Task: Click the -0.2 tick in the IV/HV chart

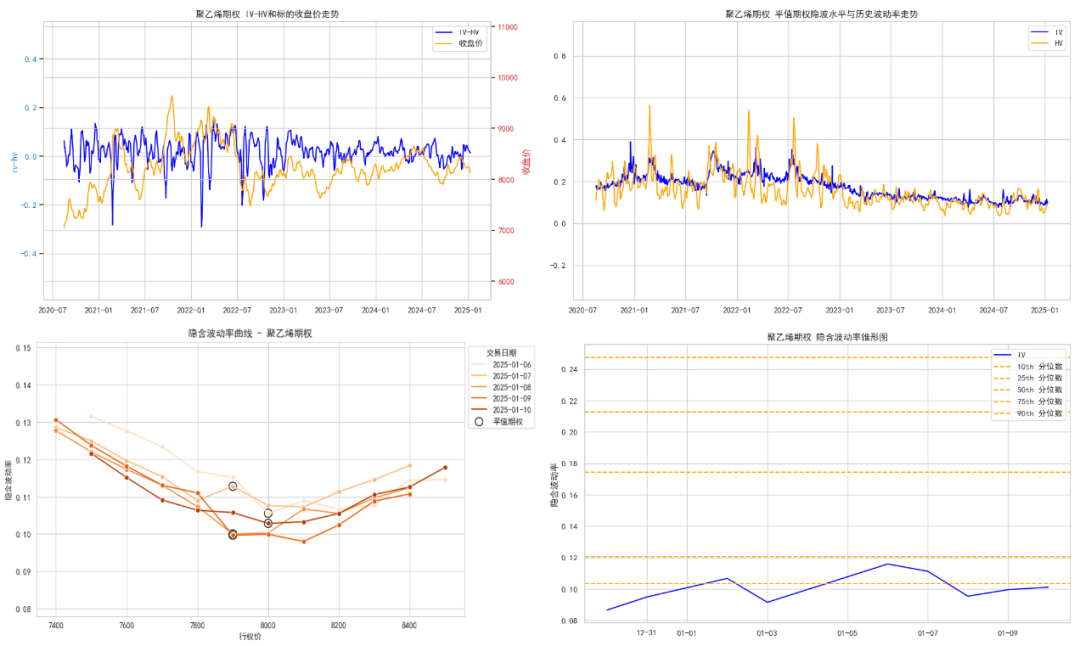Action: pos(558,266)
